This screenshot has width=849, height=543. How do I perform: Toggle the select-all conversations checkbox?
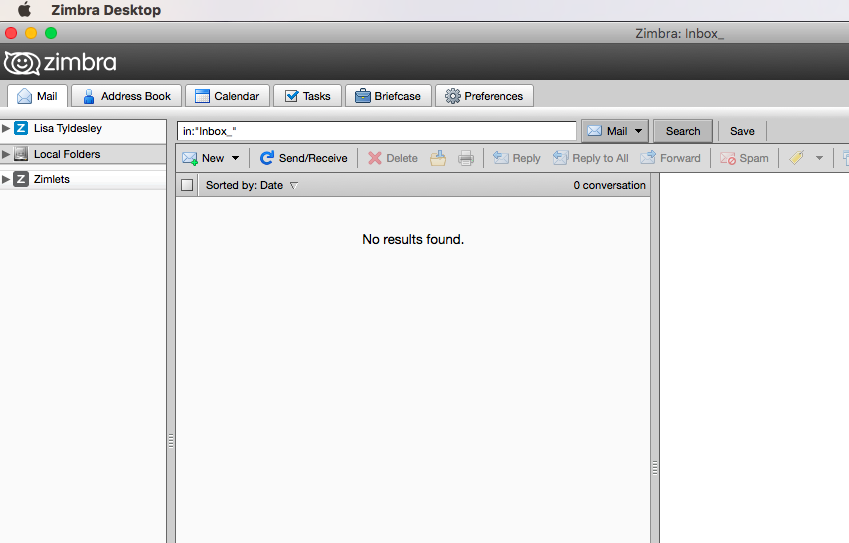click(x=187, y=185)
